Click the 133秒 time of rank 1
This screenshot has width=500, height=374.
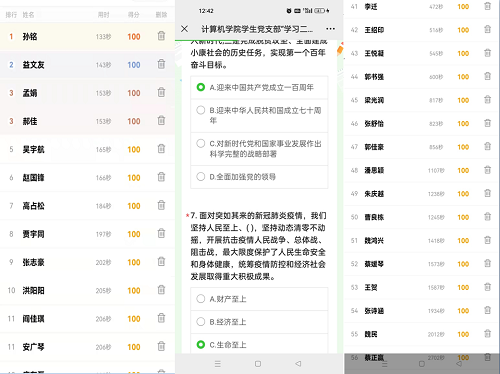point(103,37)
